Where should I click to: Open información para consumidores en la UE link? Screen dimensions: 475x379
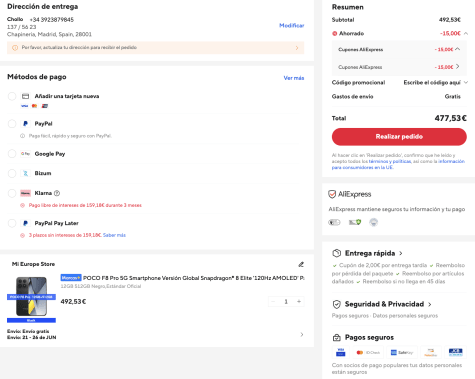point(398,164)
